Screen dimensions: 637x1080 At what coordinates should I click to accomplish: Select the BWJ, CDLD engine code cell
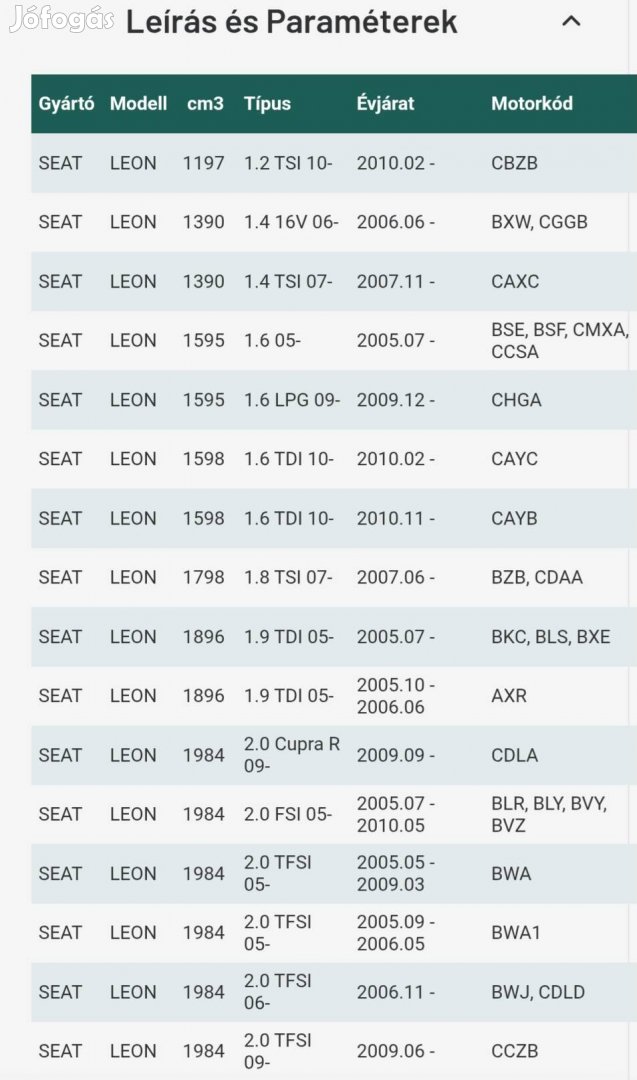(538, 992)
